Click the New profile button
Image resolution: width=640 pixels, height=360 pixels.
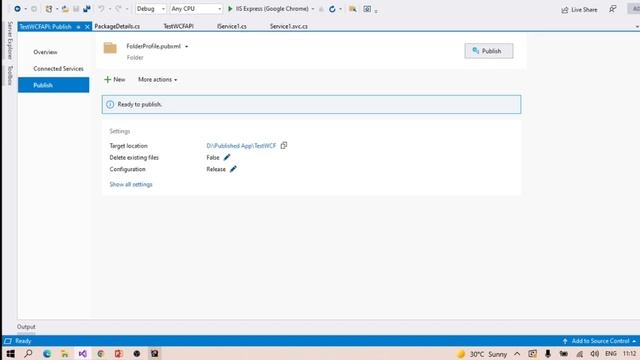[x=115, y=80]
